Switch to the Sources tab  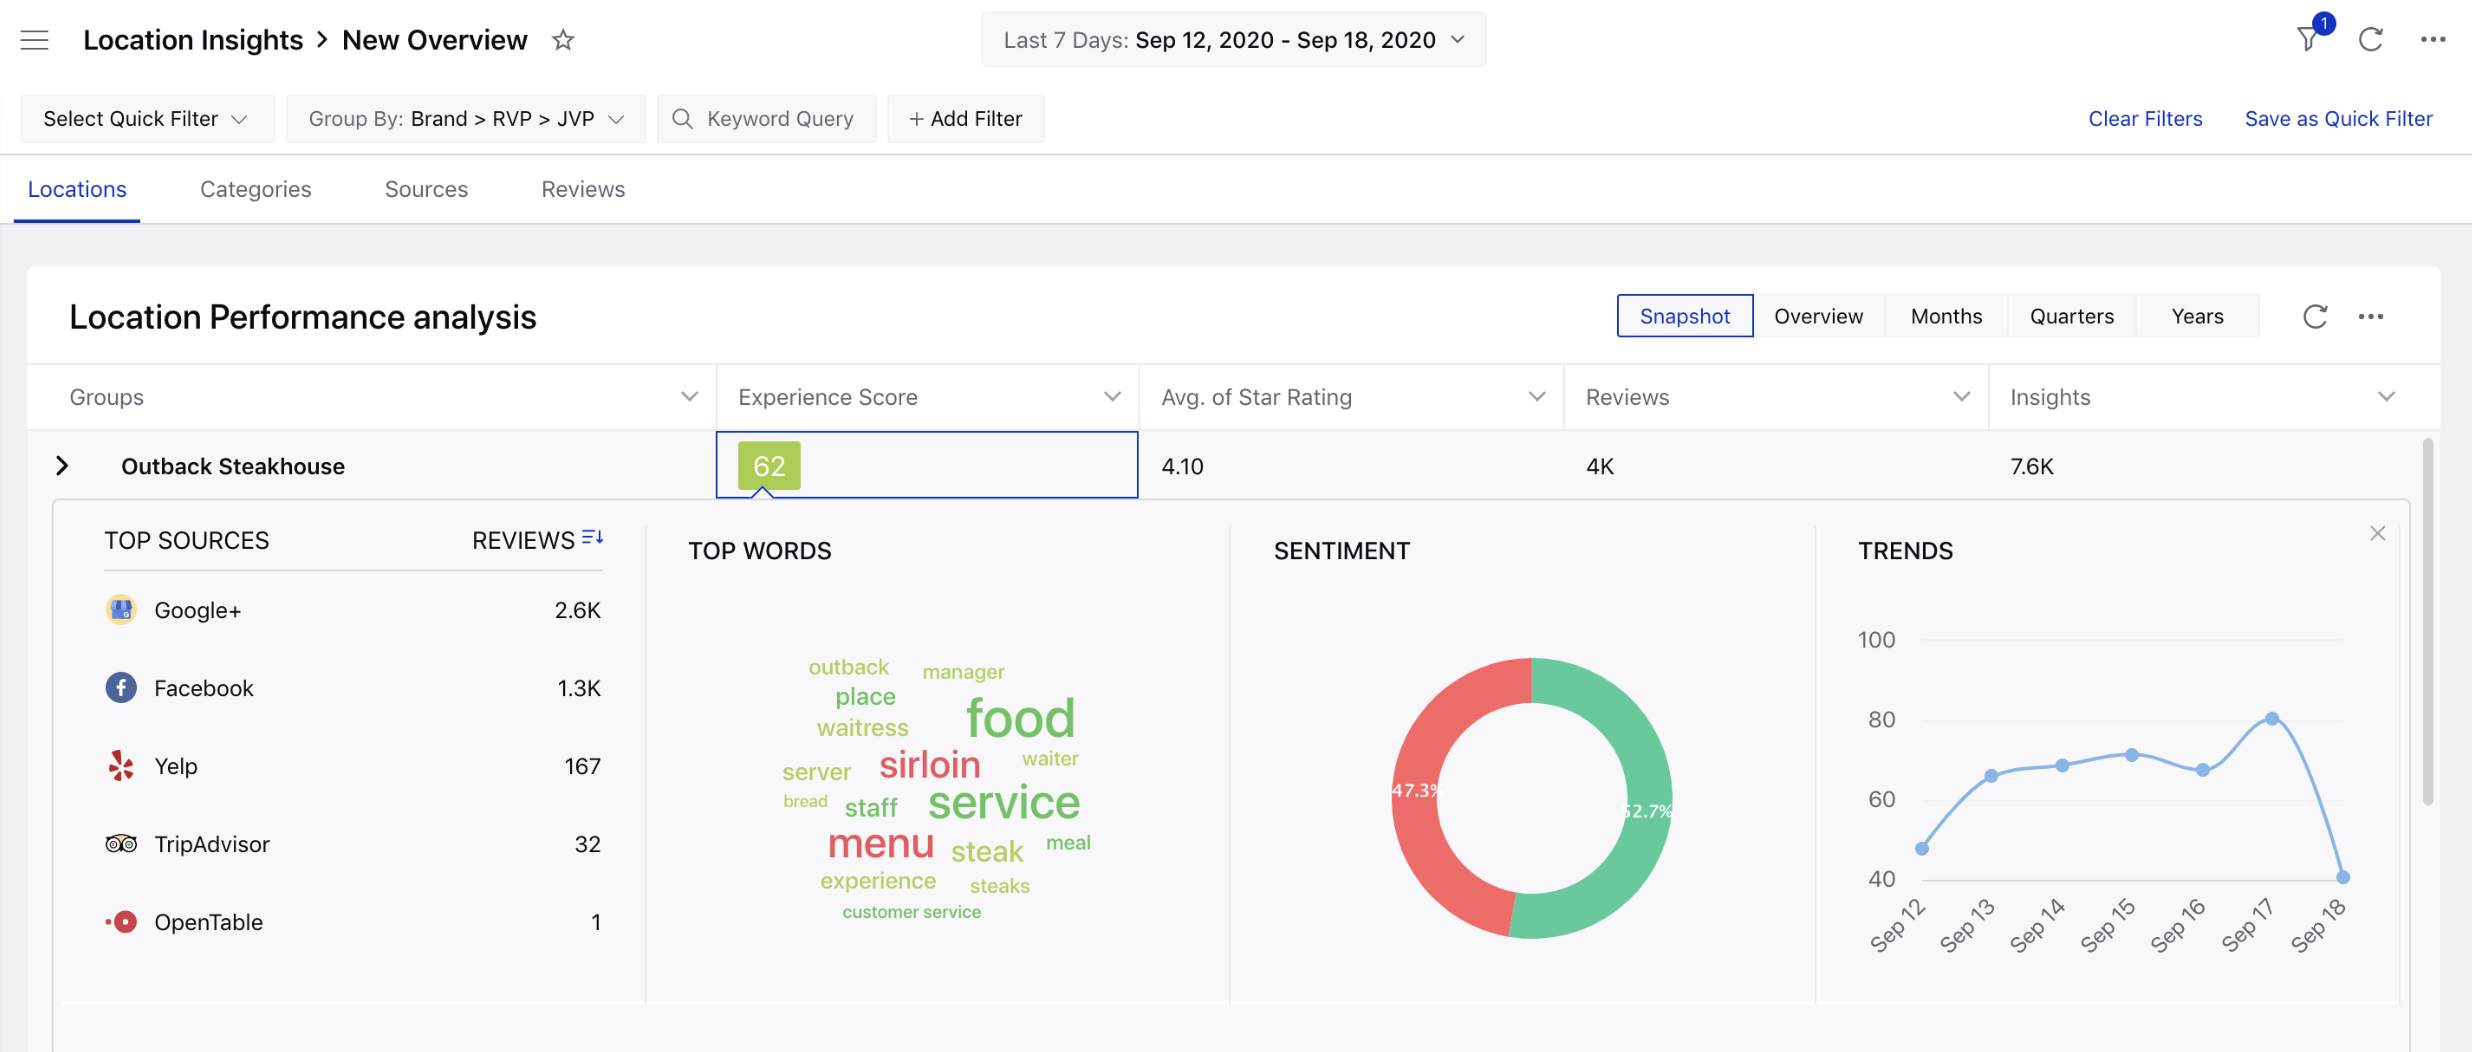tap(426, 189)
